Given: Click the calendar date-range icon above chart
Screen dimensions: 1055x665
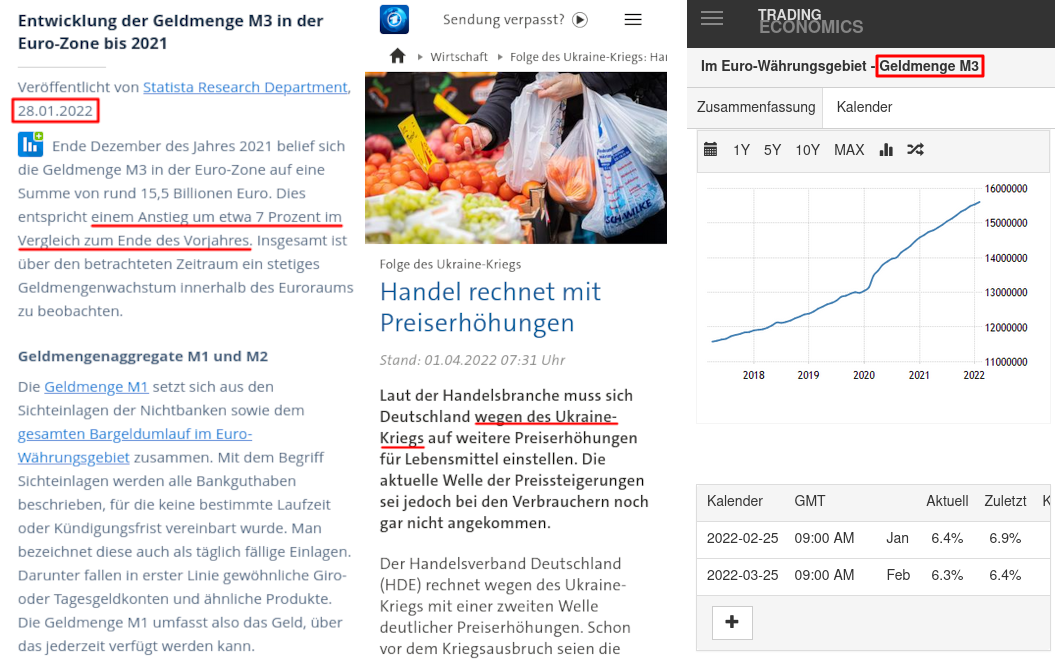Looking at the screenshot, I should coord(711,150).
